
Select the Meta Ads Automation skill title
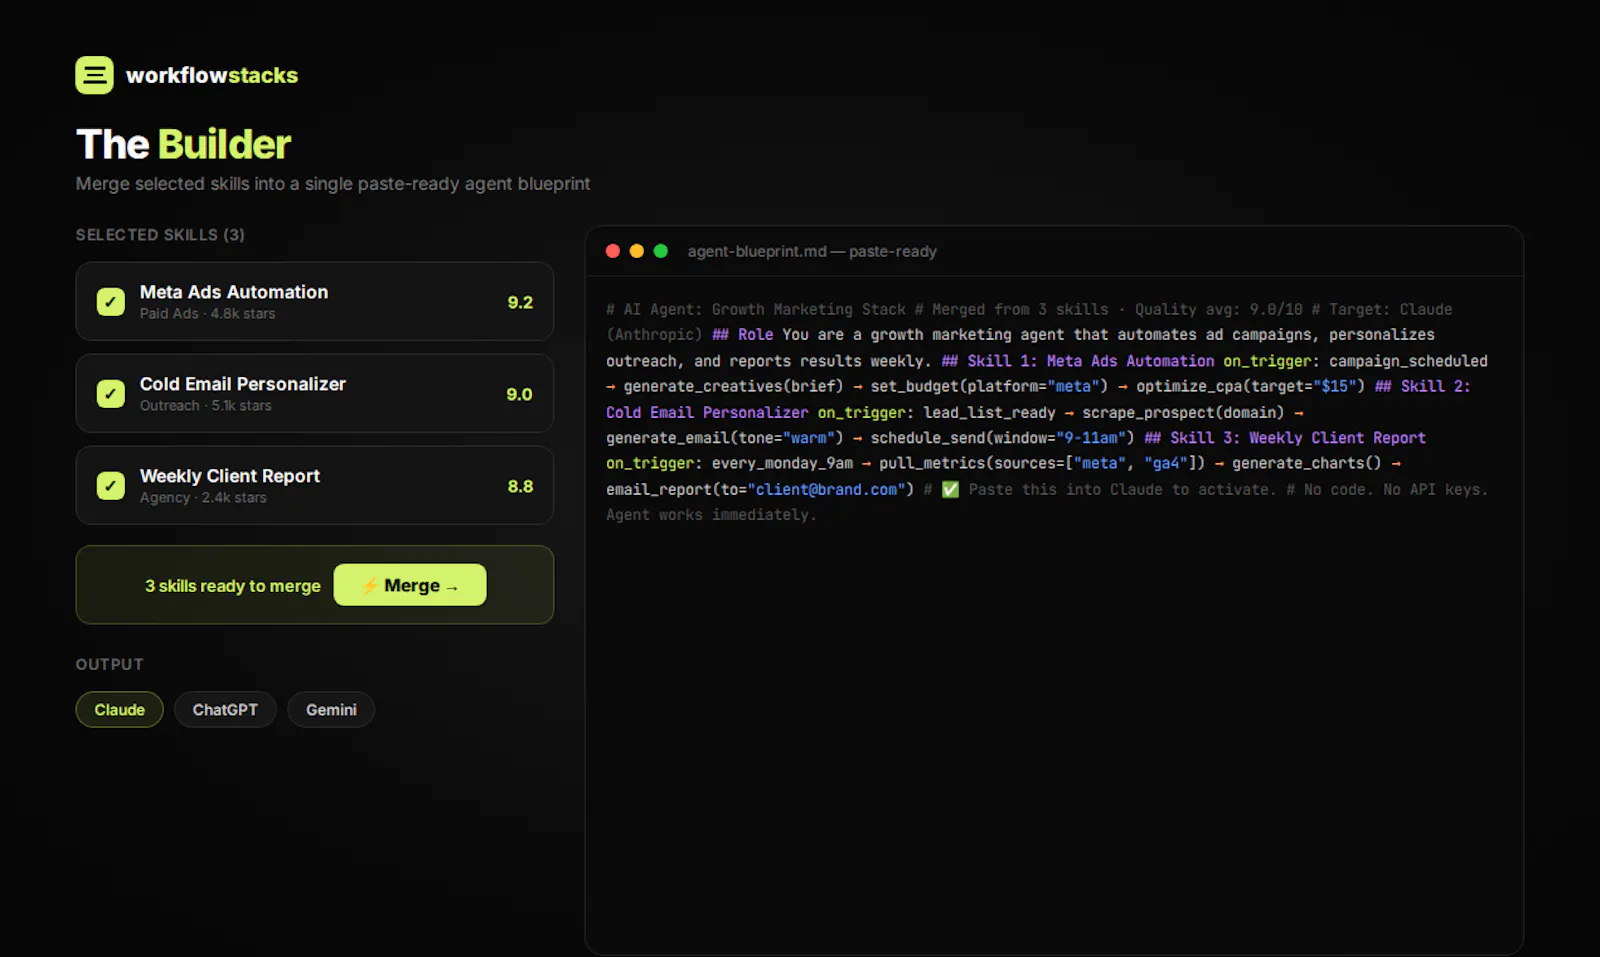click(x=234, y=292)
